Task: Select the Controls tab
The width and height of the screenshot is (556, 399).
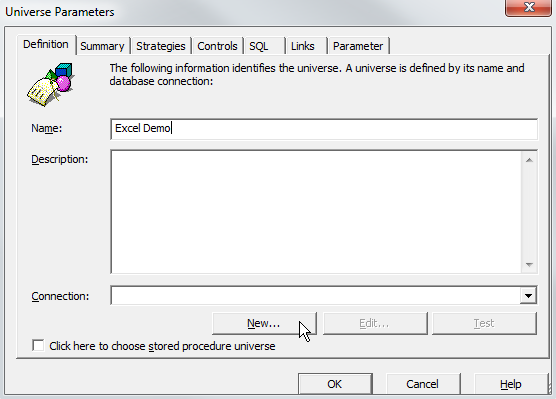Action: tap(217, 46)
